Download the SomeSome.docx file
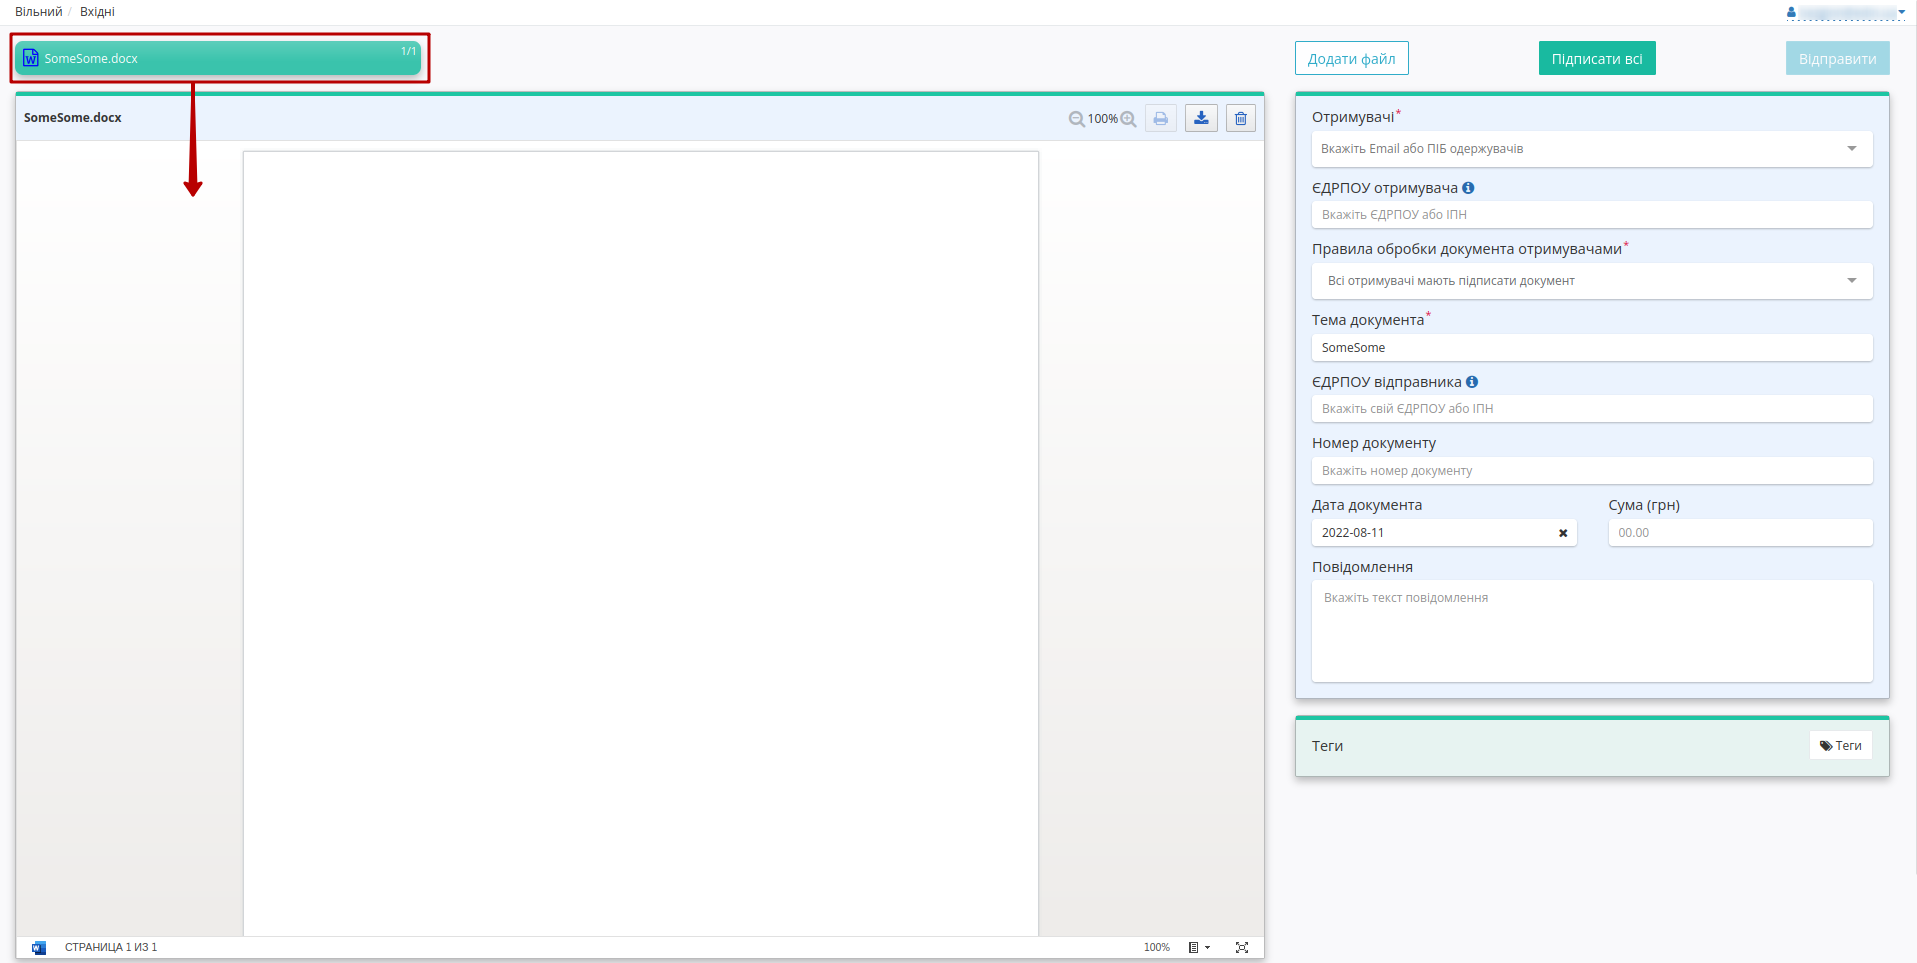 [1201, 118]
